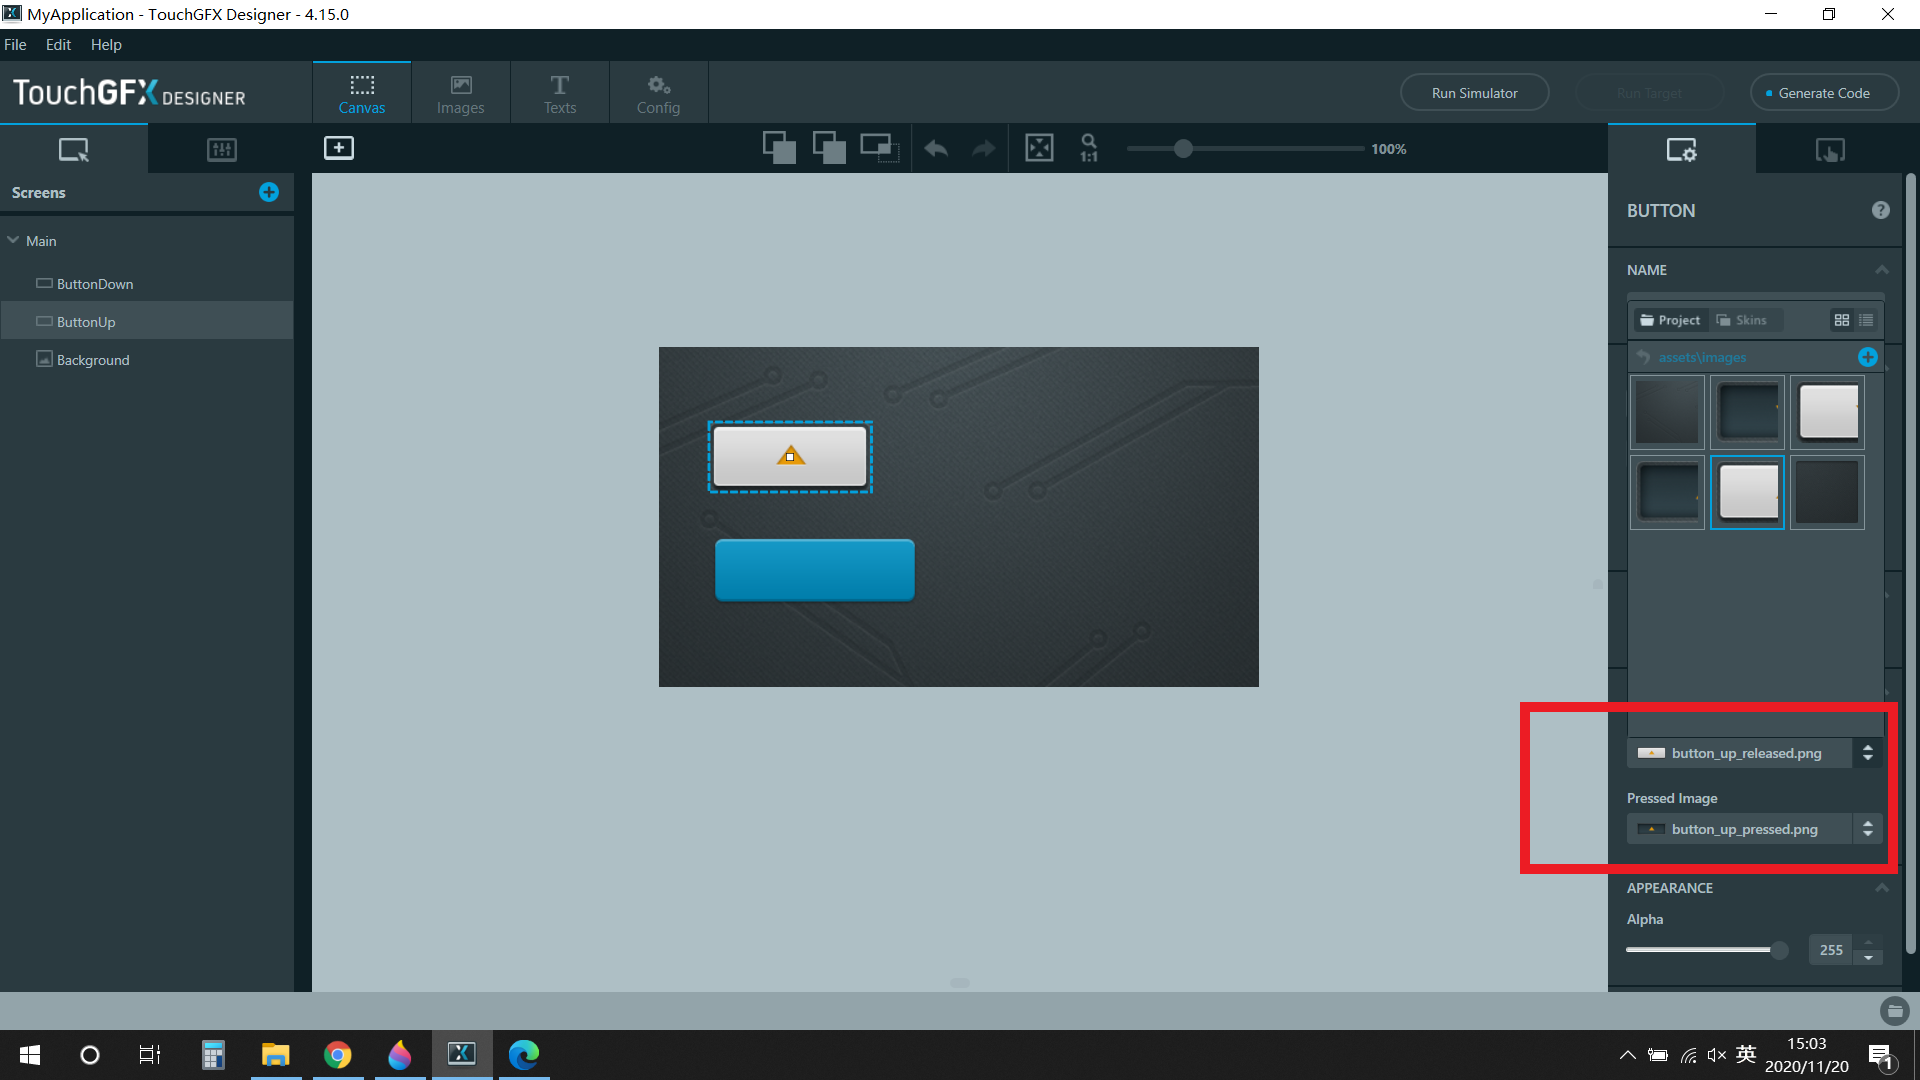
Task: Click the undo arrow icon
Action: 936,149
